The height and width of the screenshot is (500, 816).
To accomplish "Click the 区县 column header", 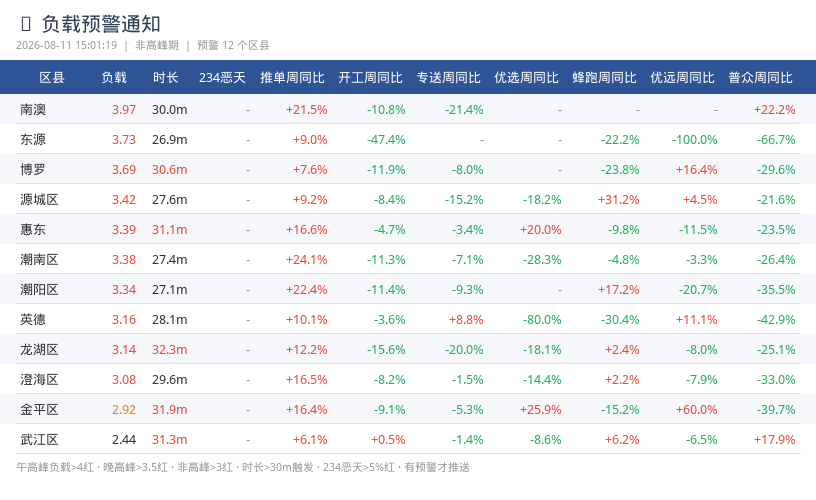I will point(52,78).
